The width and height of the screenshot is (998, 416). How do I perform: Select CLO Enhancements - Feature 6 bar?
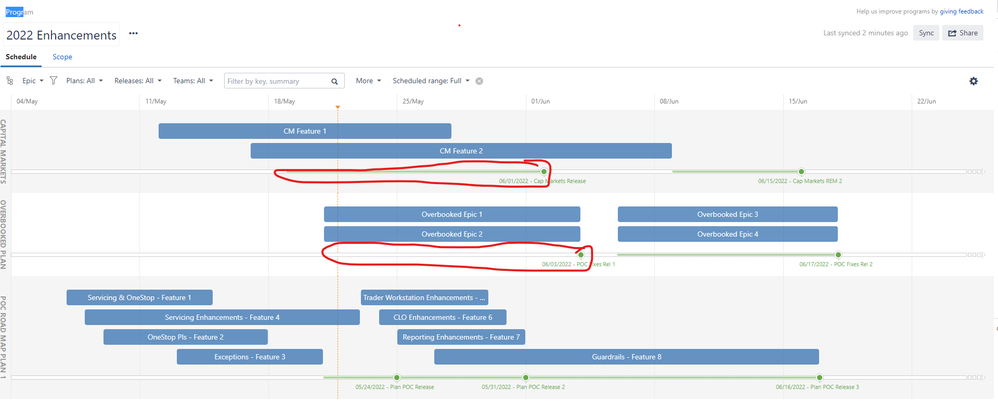coord(442,317)
